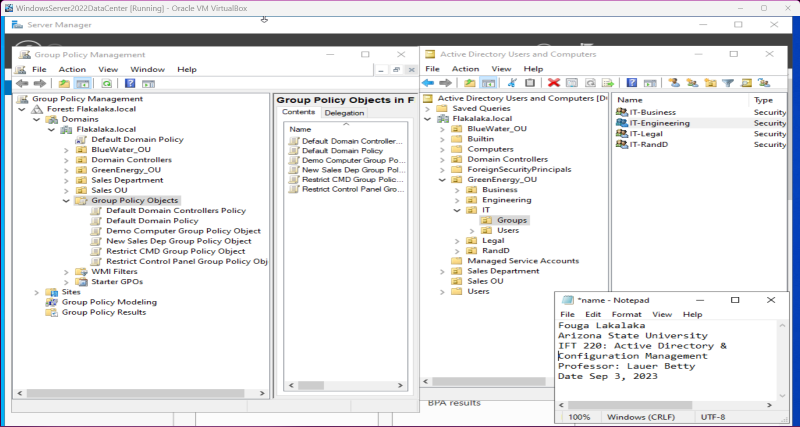Select the Users OU under the IT OU
800x427 pixels.
click(x=508, y=230)
